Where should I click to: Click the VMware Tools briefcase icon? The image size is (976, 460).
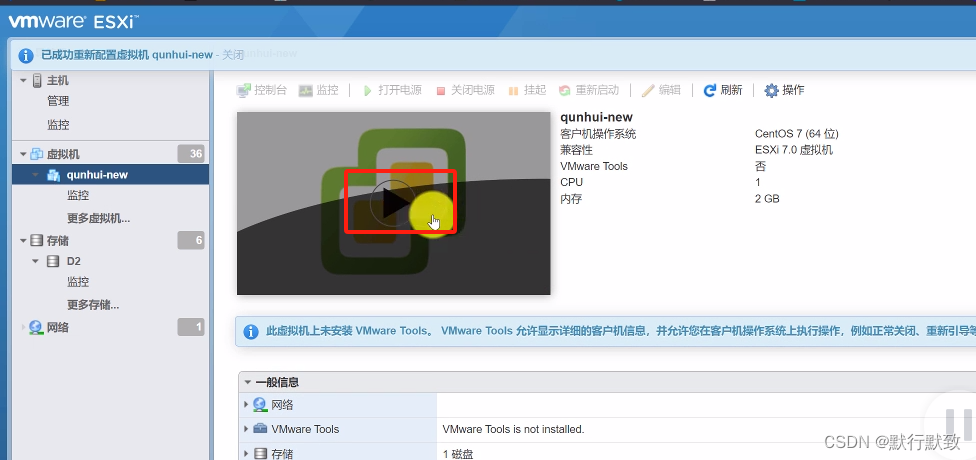pyautogui.click(x=260, y=429)
